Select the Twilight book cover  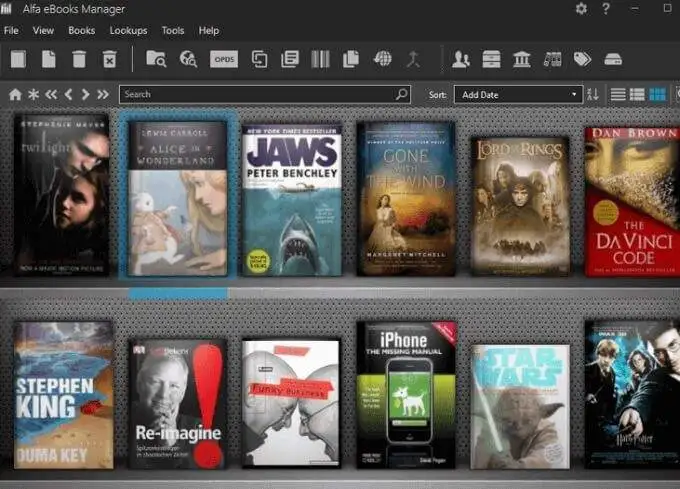point(61,195)
